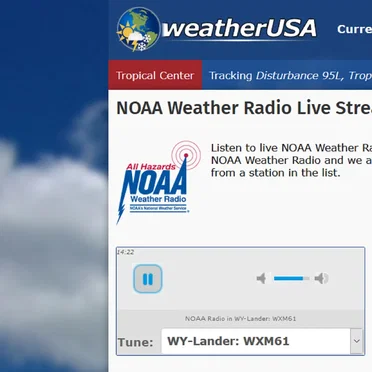Click 'Listen to live NOAA Weather' paragraph
This screenshot has width=372, height=372.
[x=291, y=160]
